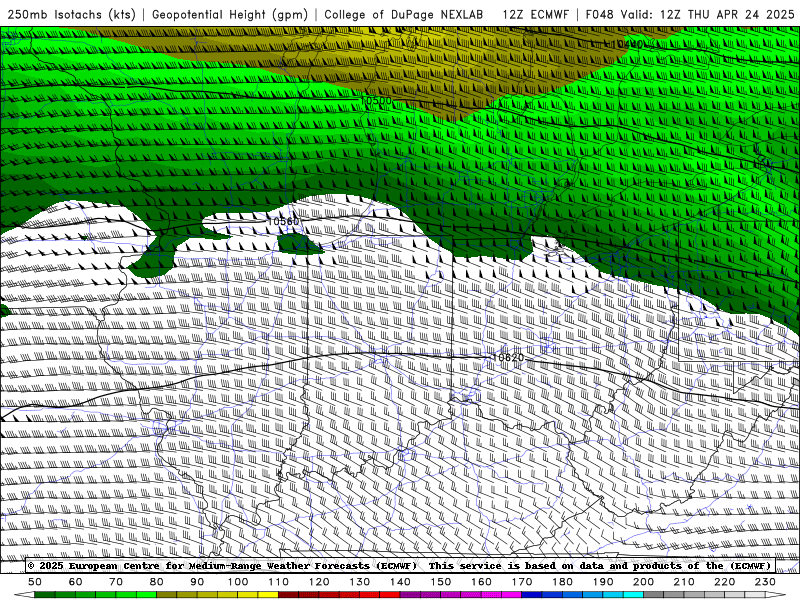Click the 90 value on the color scale
The image size is (800, 600).
(197, 582)
